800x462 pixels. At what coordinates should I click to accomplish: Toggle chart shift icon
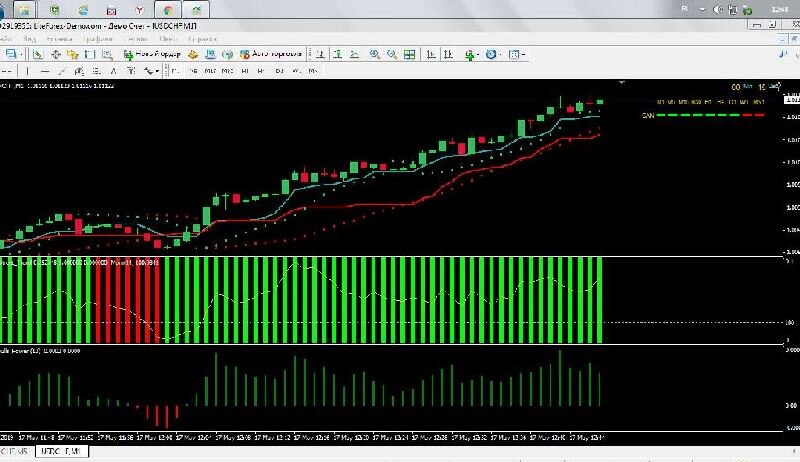[x=448, y=54]
